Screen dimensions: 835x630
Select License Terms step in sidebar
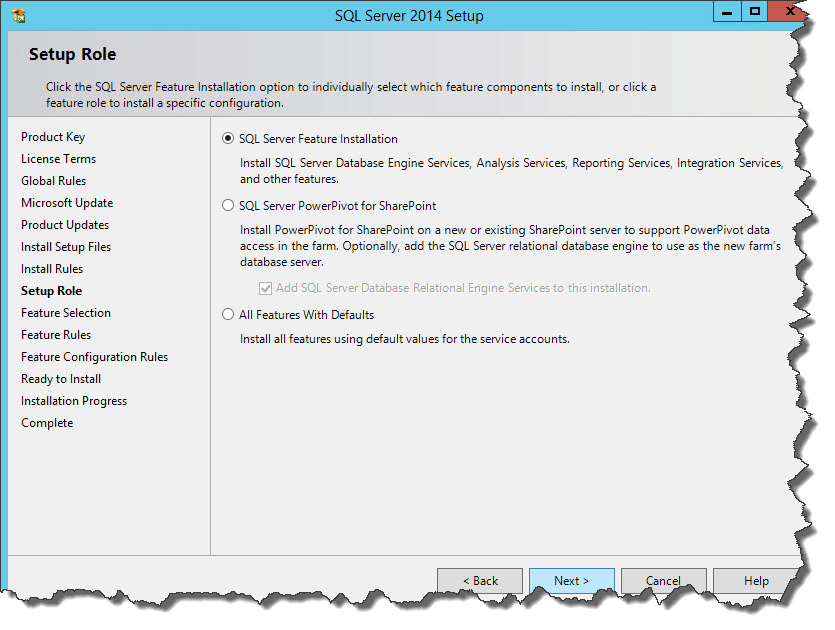[x=58, y=159]
